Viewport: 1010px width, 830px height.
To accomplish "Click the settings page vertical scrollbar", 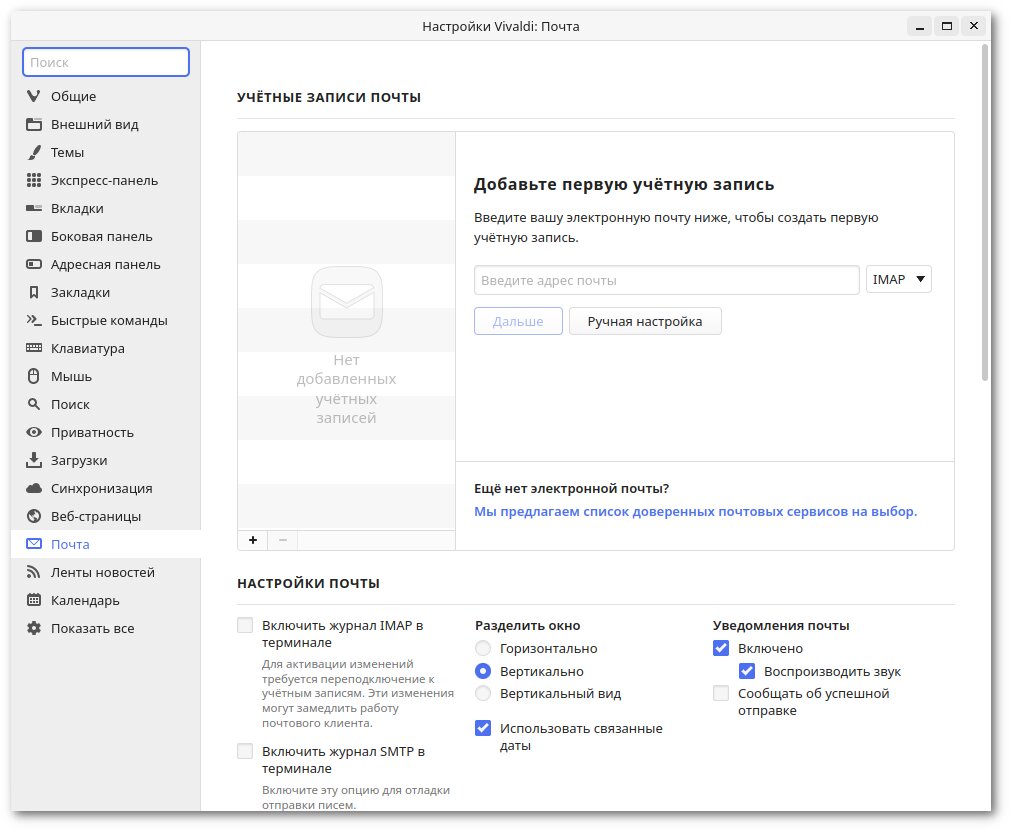I will (985, 212).
